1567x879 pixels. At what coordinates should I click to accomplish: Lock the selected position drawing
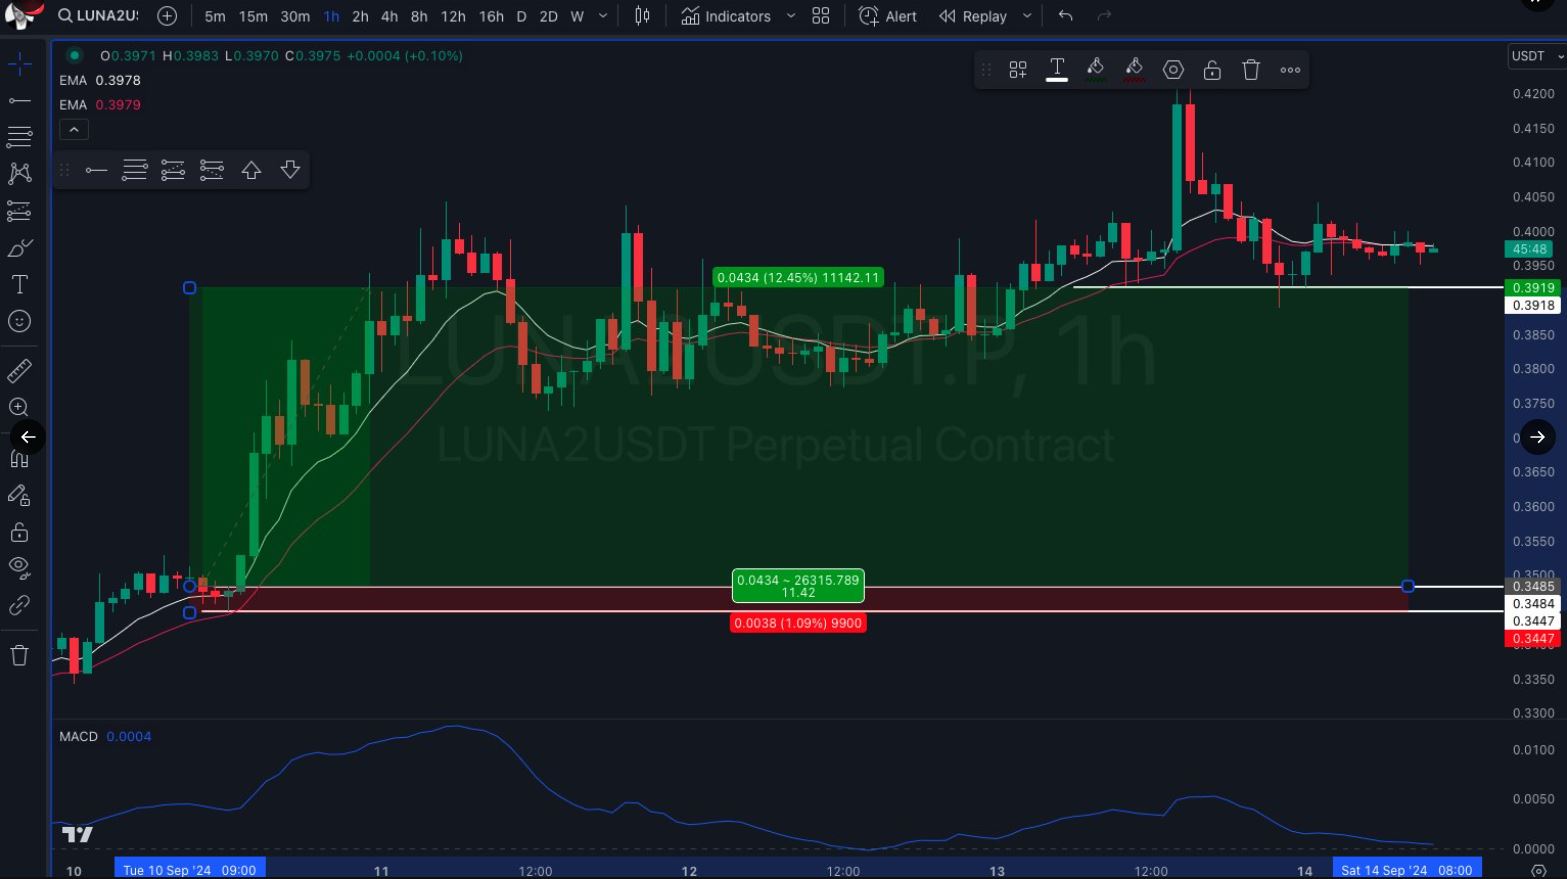coord(1212,70)
